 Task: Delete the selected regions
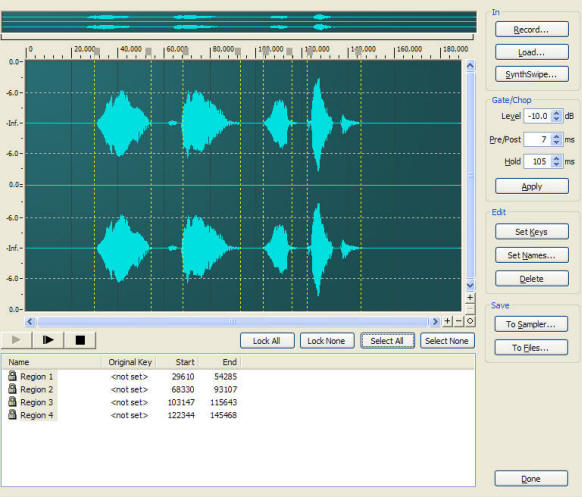[x=532, y=278]
